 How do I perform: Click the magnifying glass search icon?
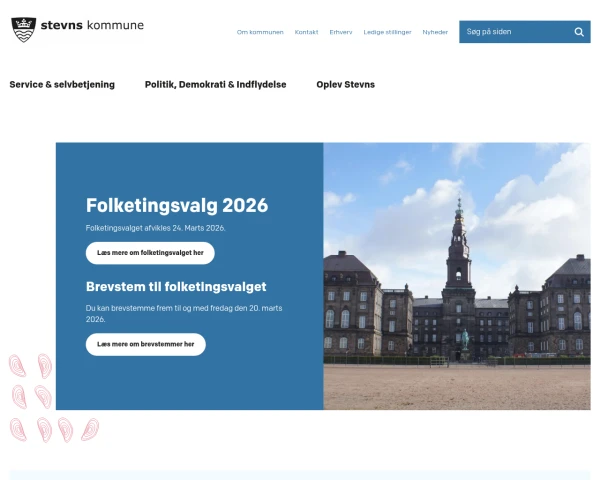[579, 32]
